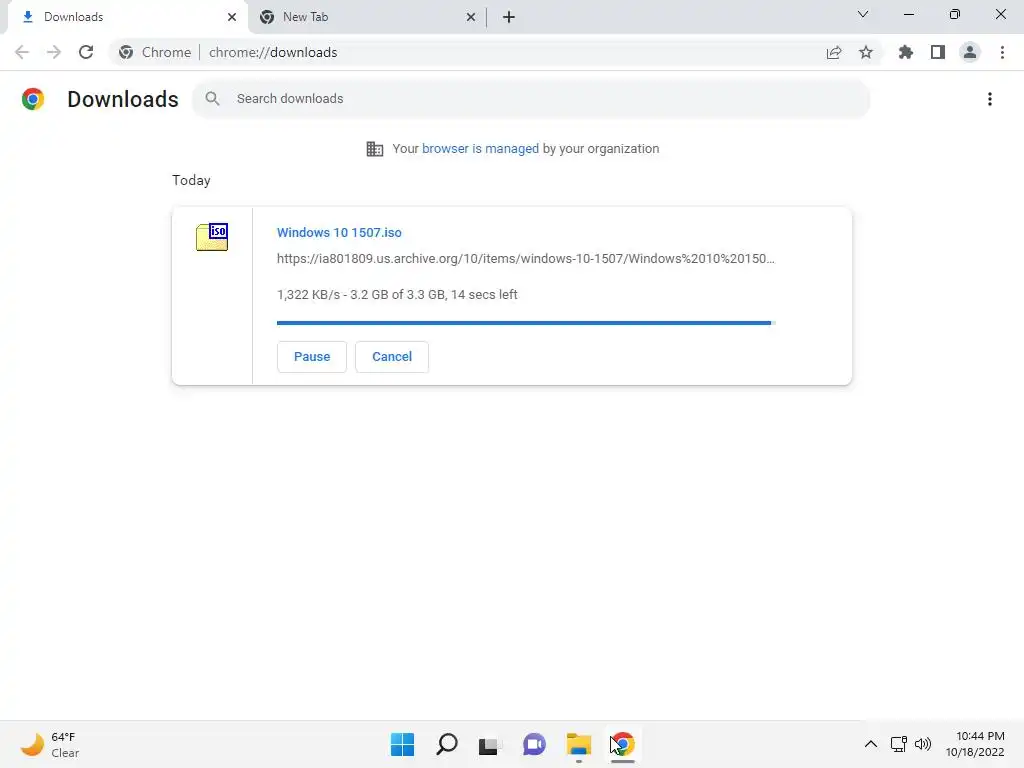Switch to the New Tab tab
1024x768 pixels.
pos(368,17)
